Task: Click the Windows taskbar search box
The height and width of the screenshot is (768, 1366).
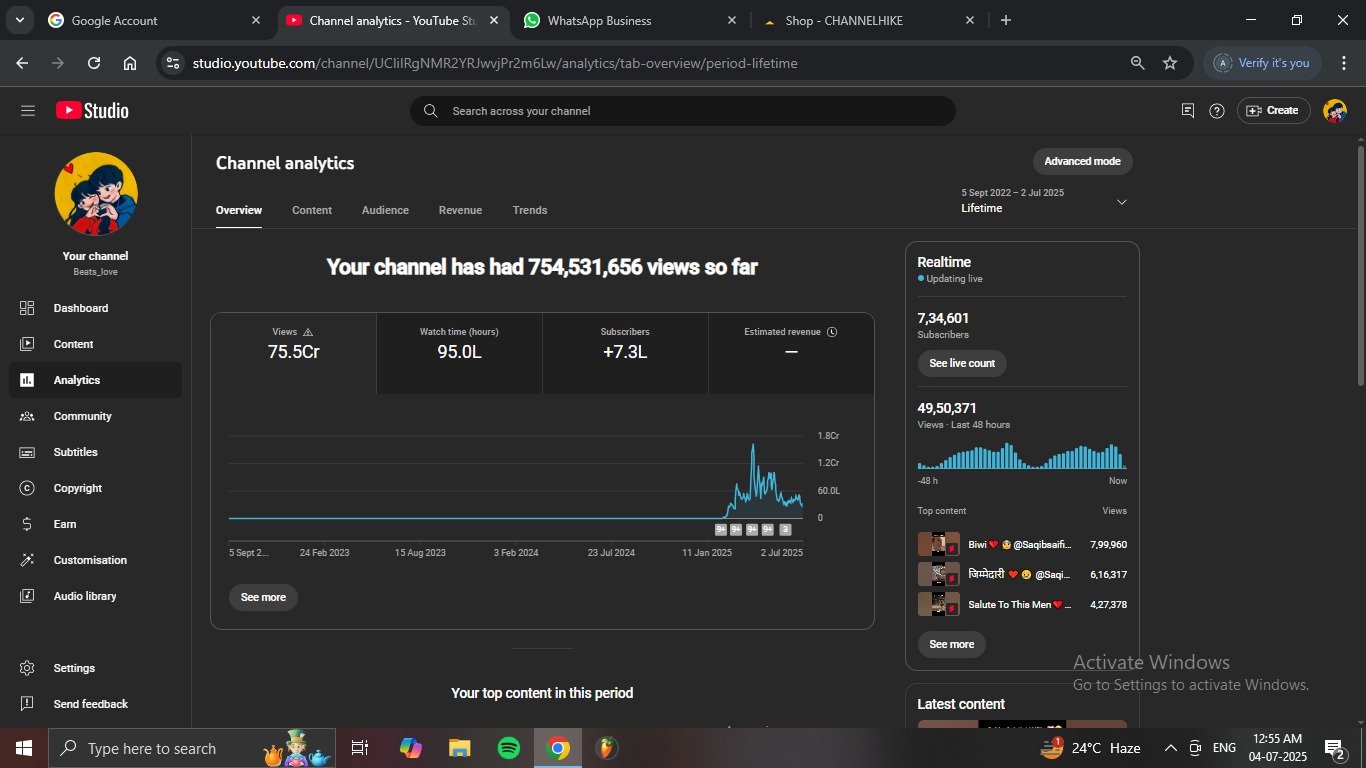Action: [x=192, y=748]
